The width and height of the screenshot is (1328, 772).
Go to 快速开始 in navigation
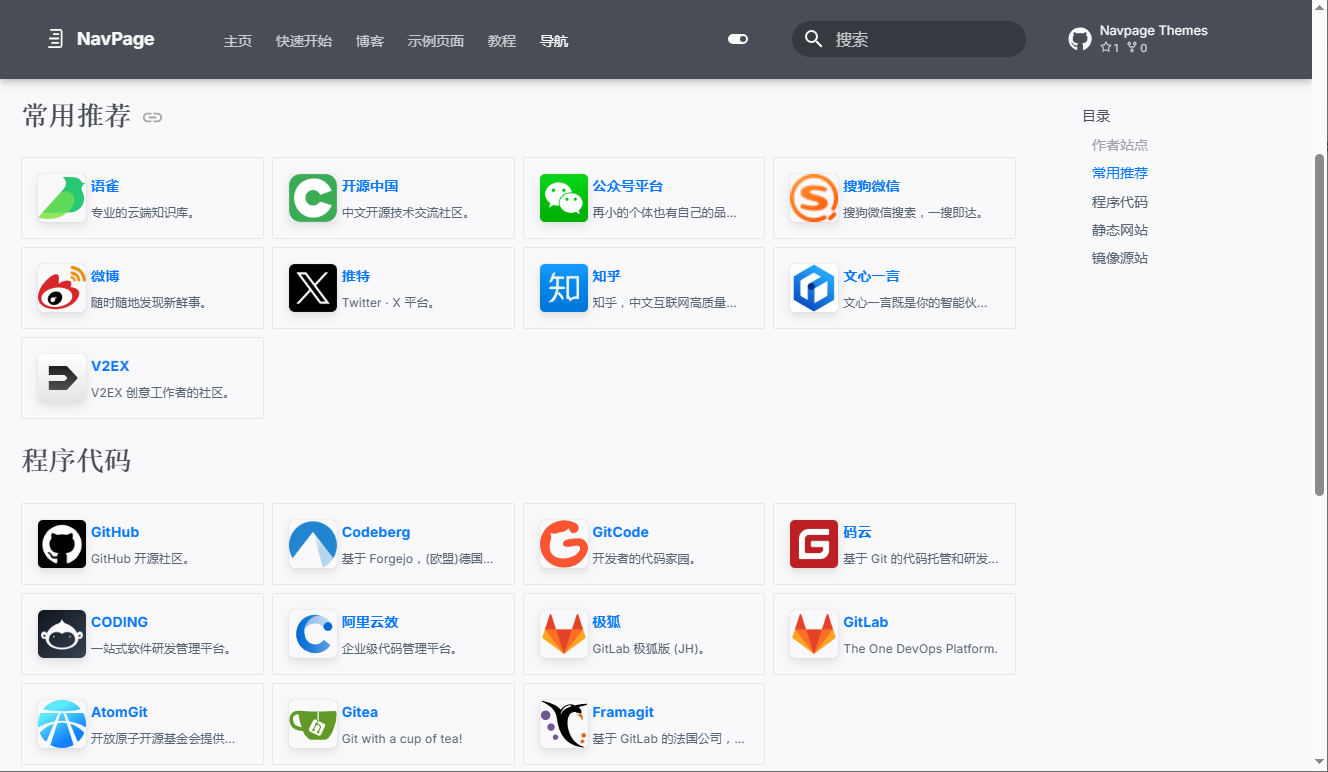pyautogui.click(x=304, y=41)
